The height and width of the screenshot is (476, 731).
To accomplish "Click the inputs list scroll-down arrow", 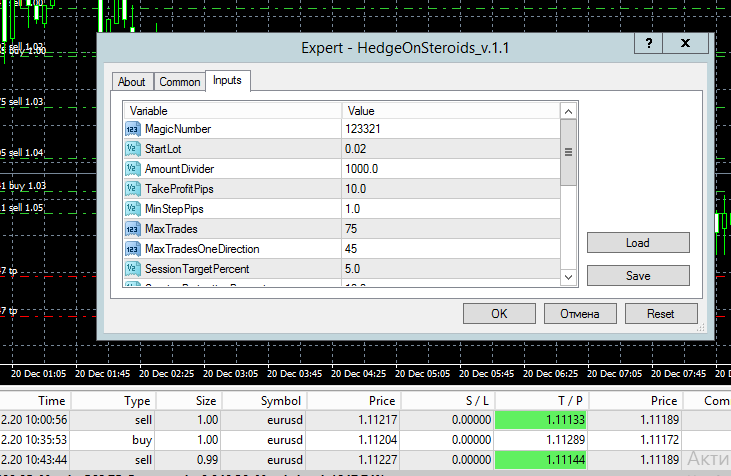I will coord(568,277).
